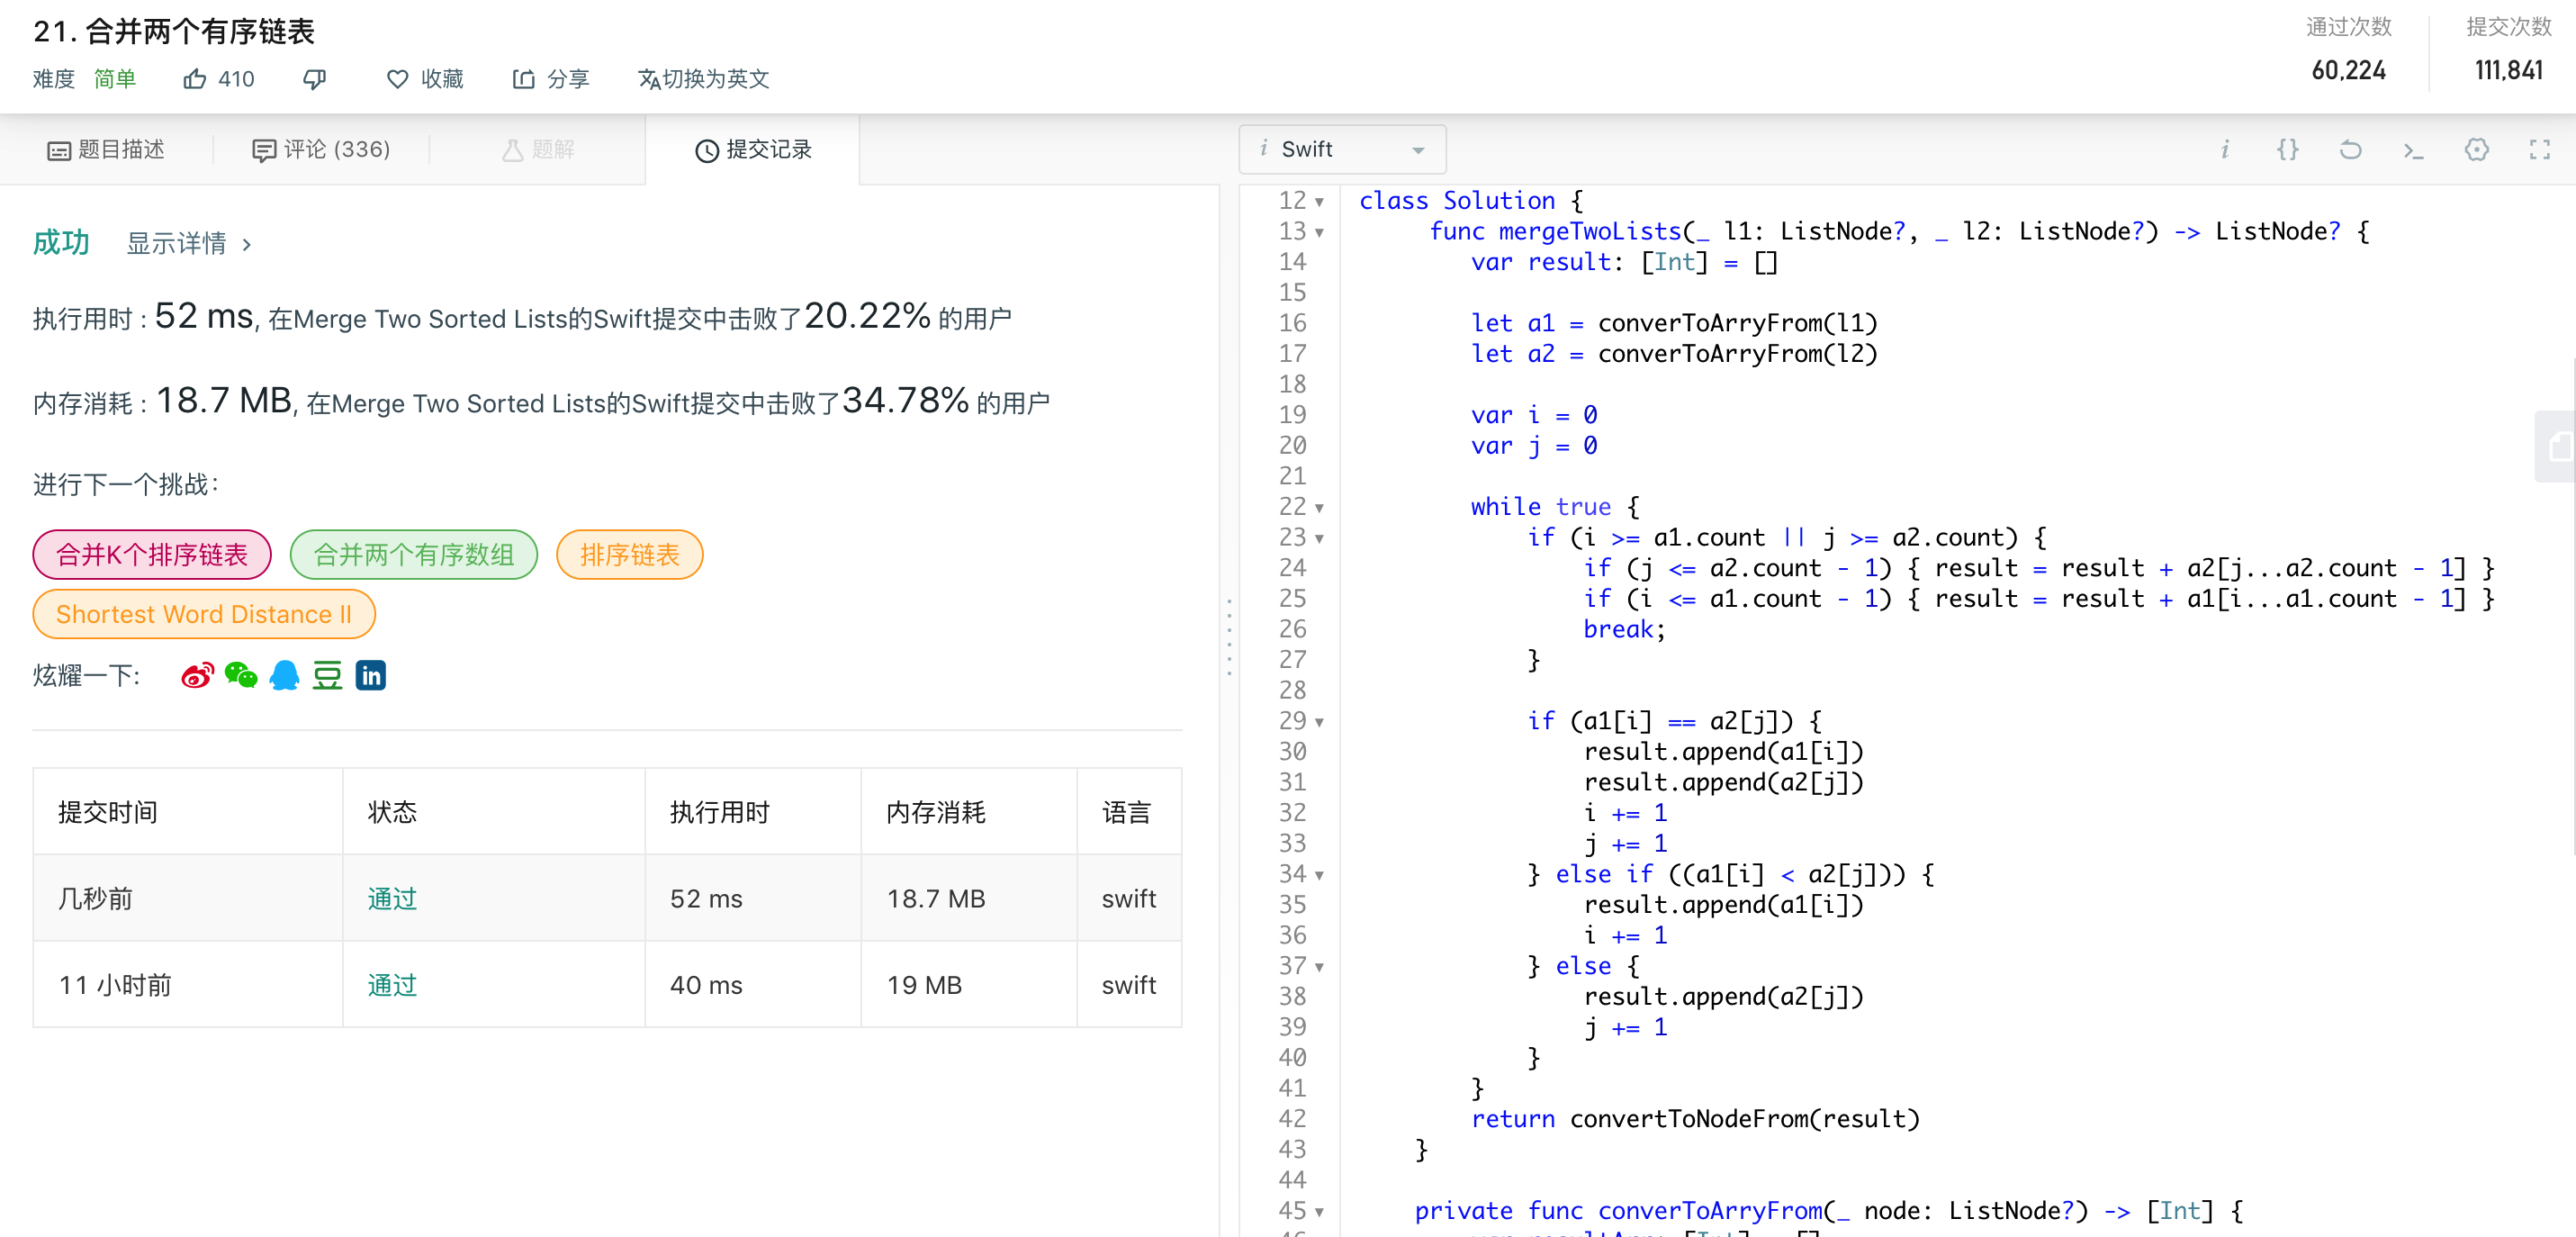Open the 题目描述 tab
This screenshot has height=1237, width=2576.
point(106,150)
